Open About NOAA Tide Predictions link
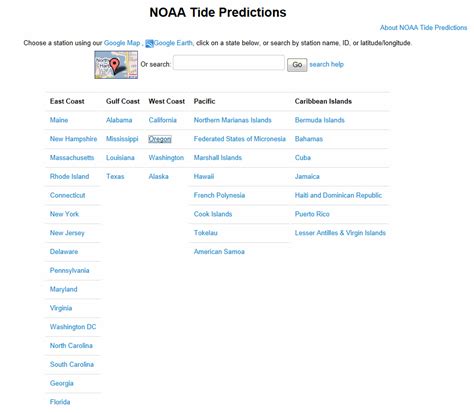This screenshot has width=474, height=413. click(x=423, y=28)
